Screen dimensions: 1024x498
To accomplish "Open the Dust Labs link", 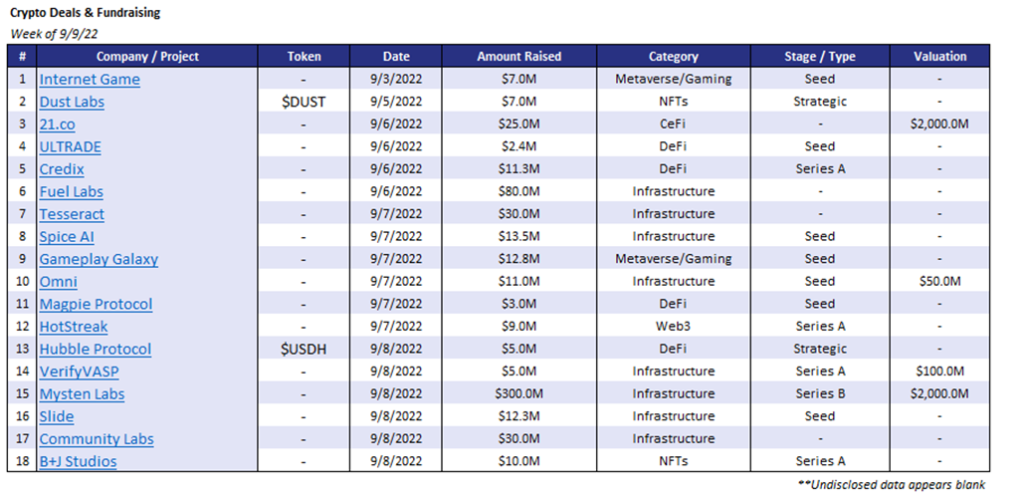I will click(72, 102).
